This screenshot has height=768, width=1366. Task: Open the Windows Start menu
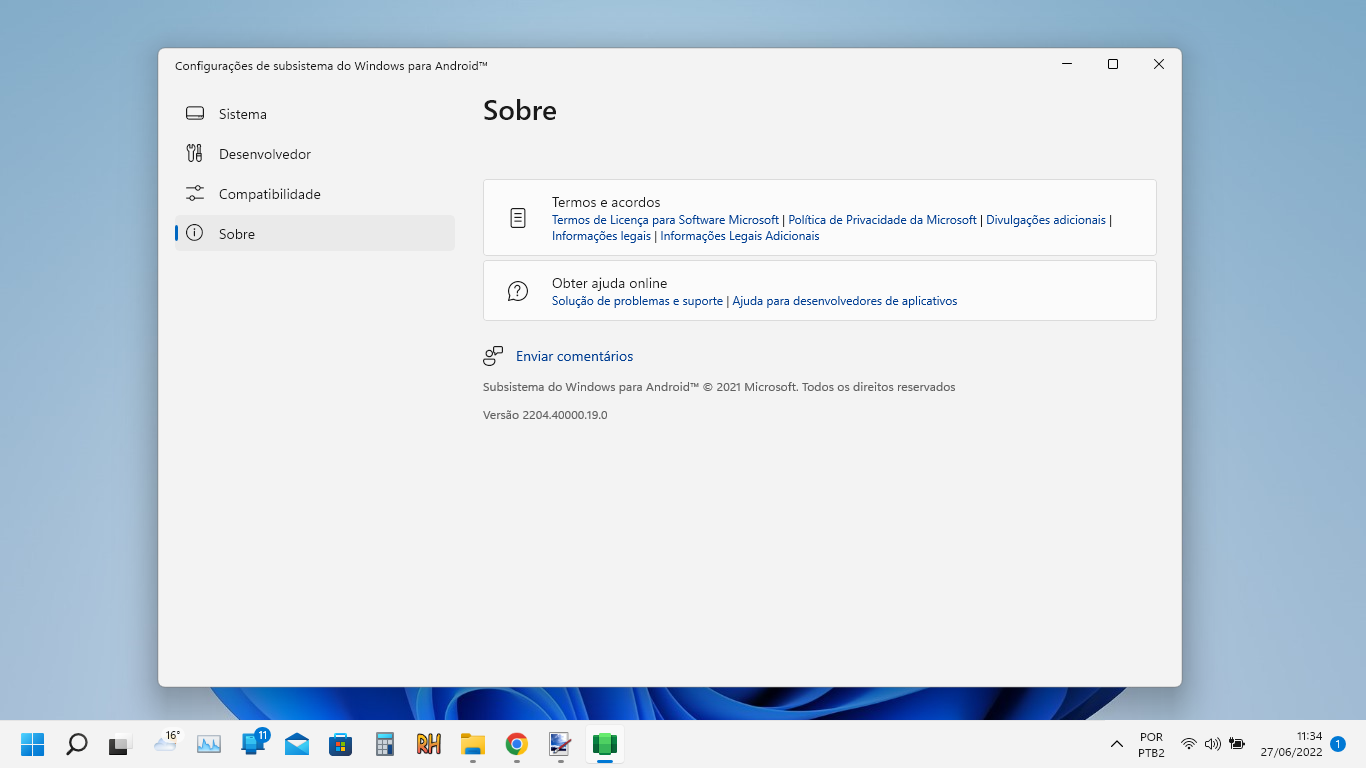(x=33, y=744)
